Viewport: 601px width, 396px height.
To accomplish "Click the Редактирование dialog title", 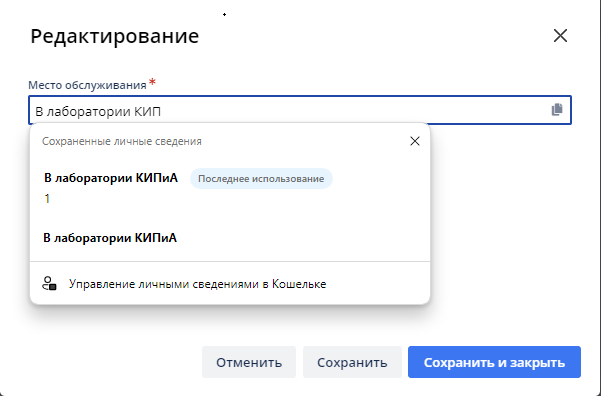I will click(115, 36).
